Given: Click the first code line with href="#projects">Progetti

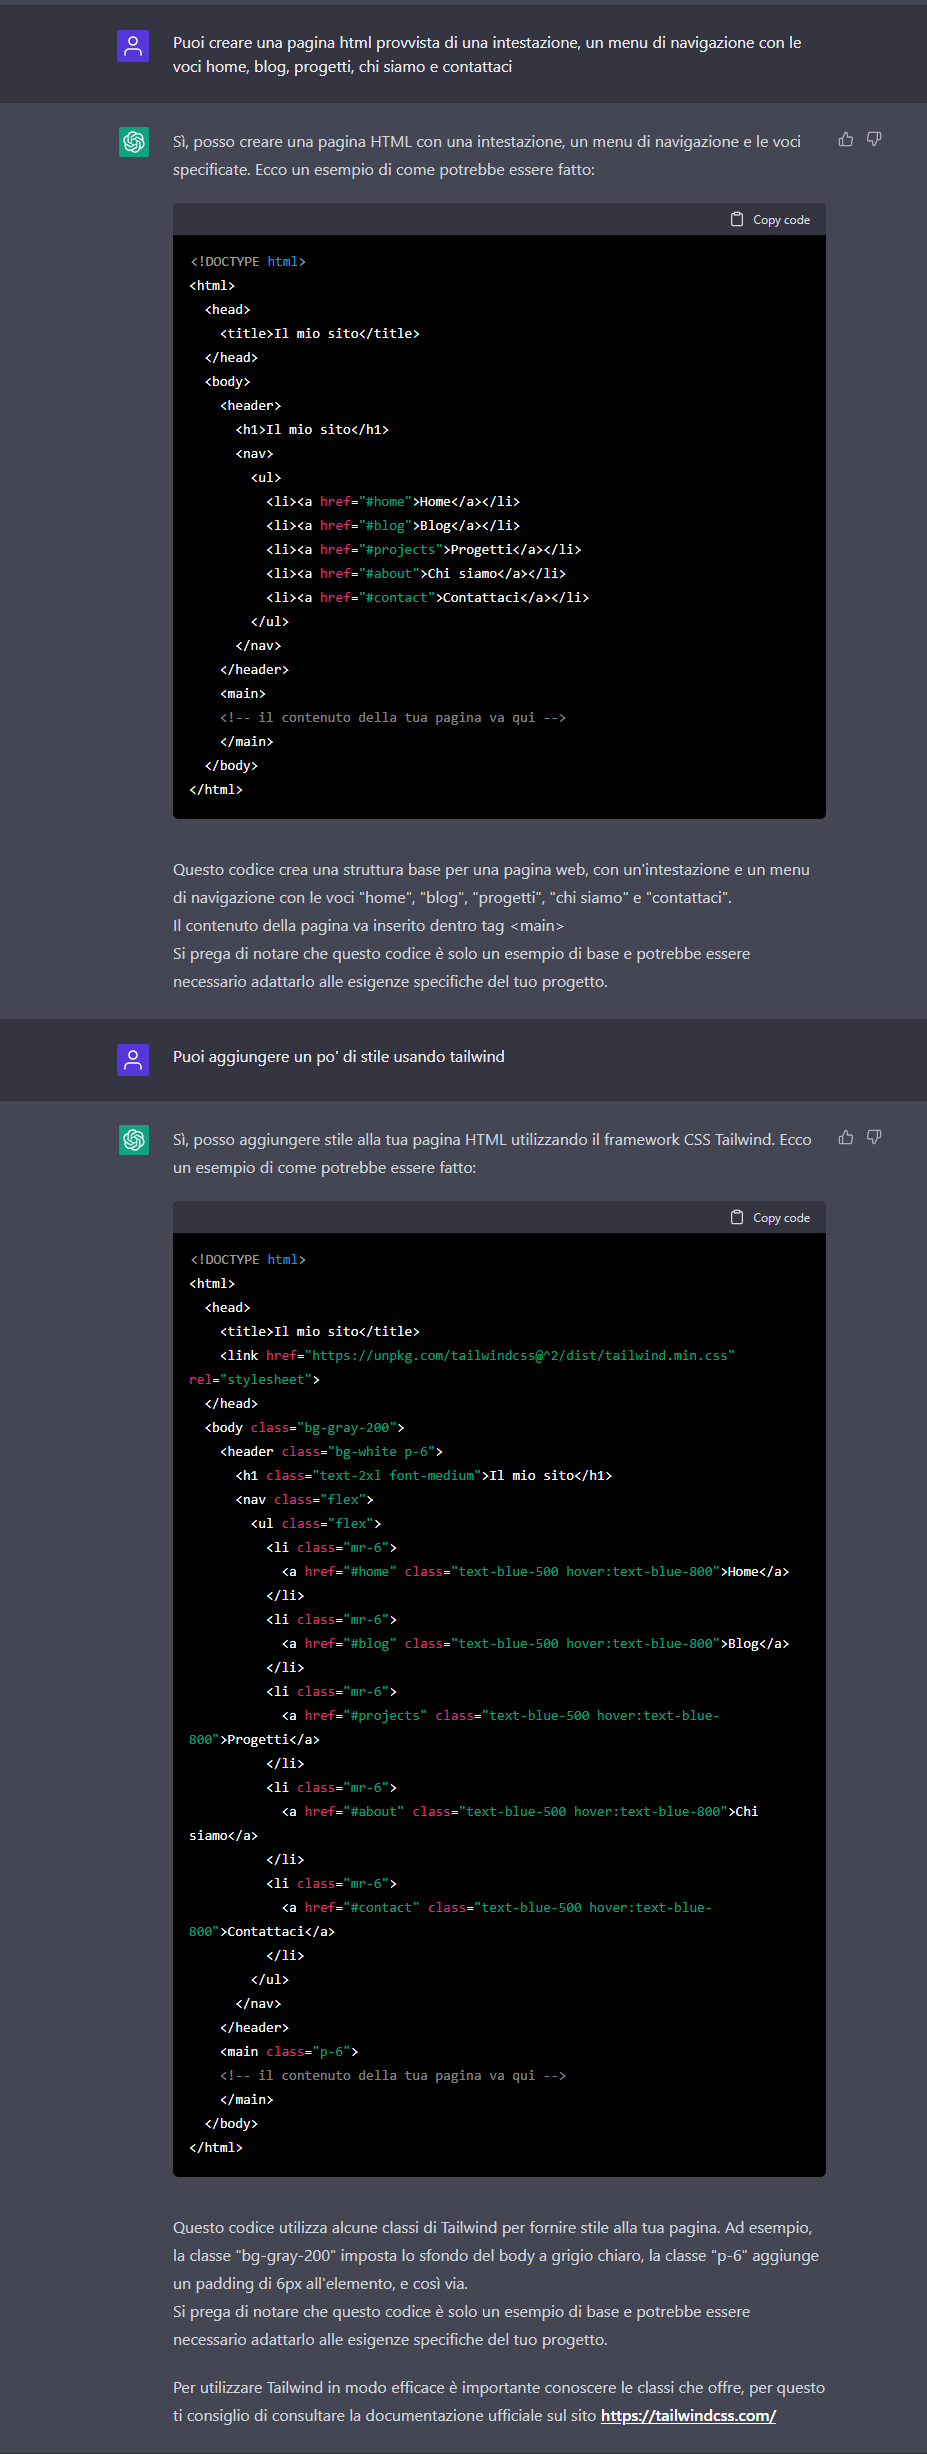Looking at the screenshot, I should tap(424, 549).
